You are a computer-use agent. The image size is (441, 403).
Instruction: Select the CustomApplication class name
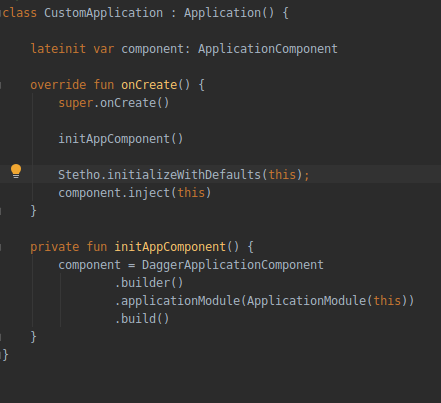click(x=104, y=13)
